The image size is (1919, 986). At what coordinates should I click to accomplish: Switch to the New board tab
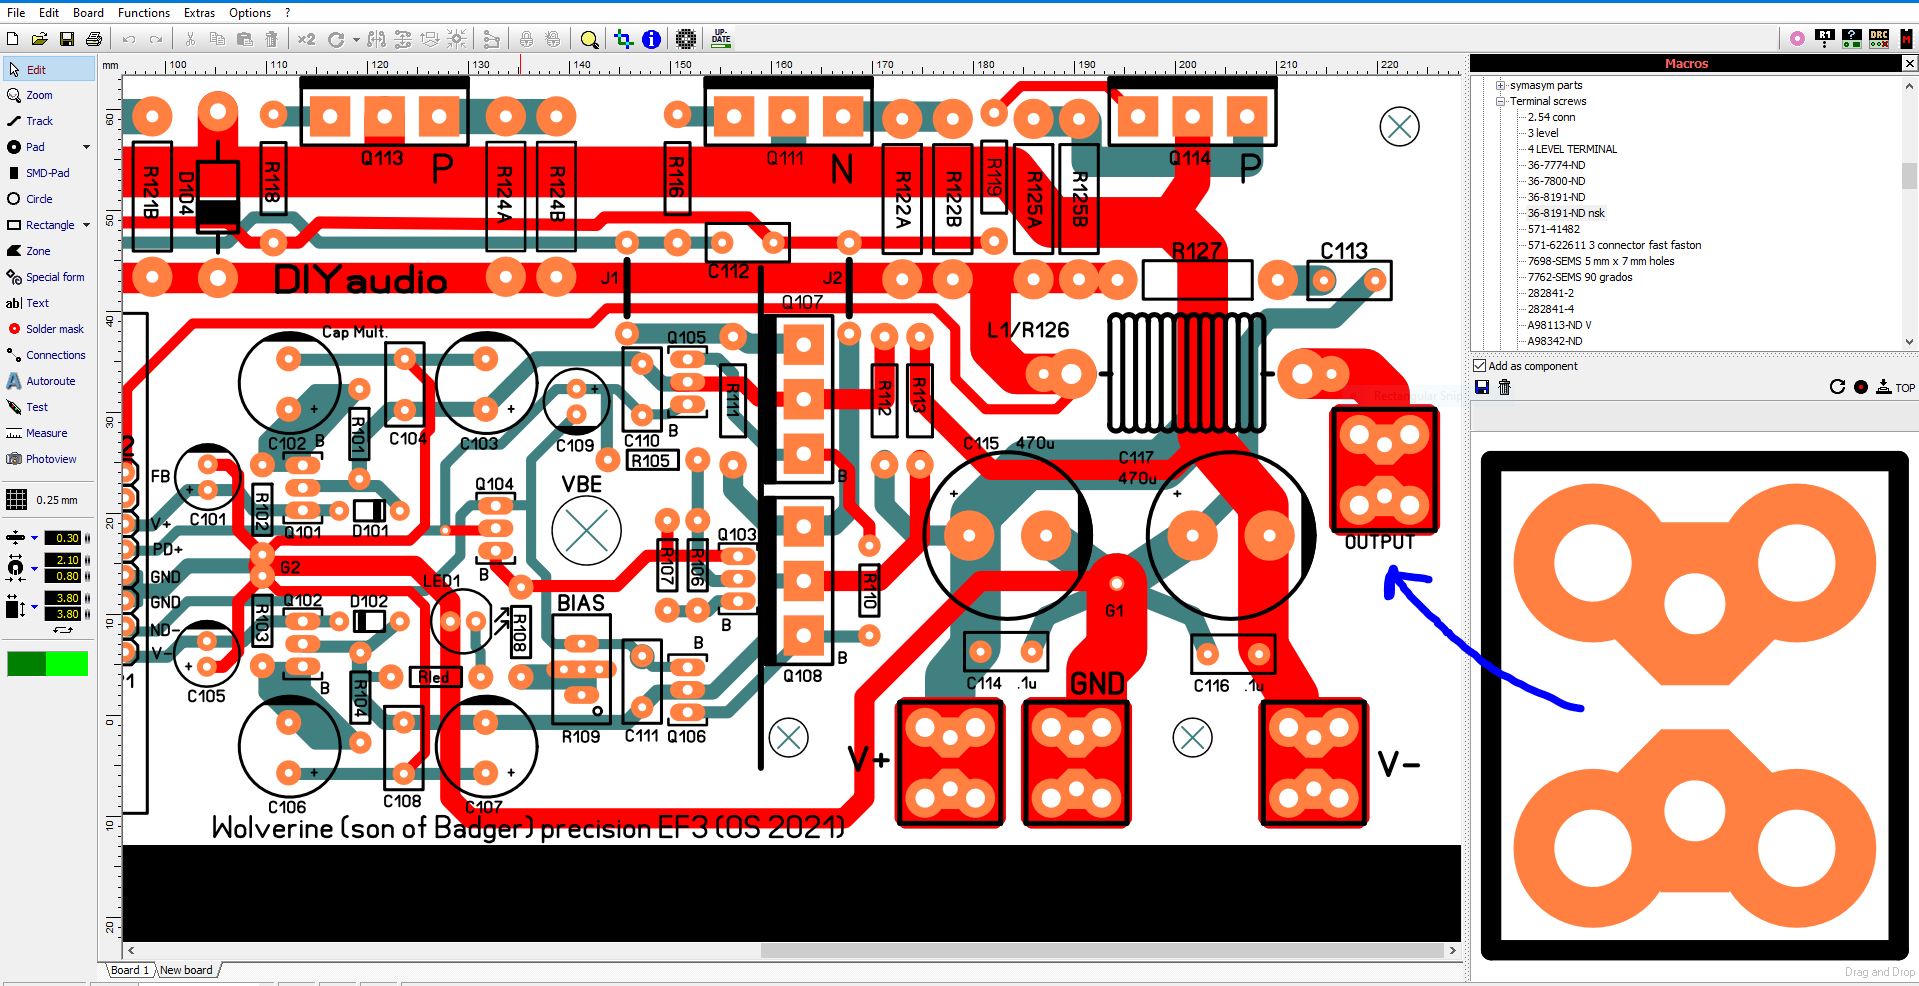[x=187, y=970]
